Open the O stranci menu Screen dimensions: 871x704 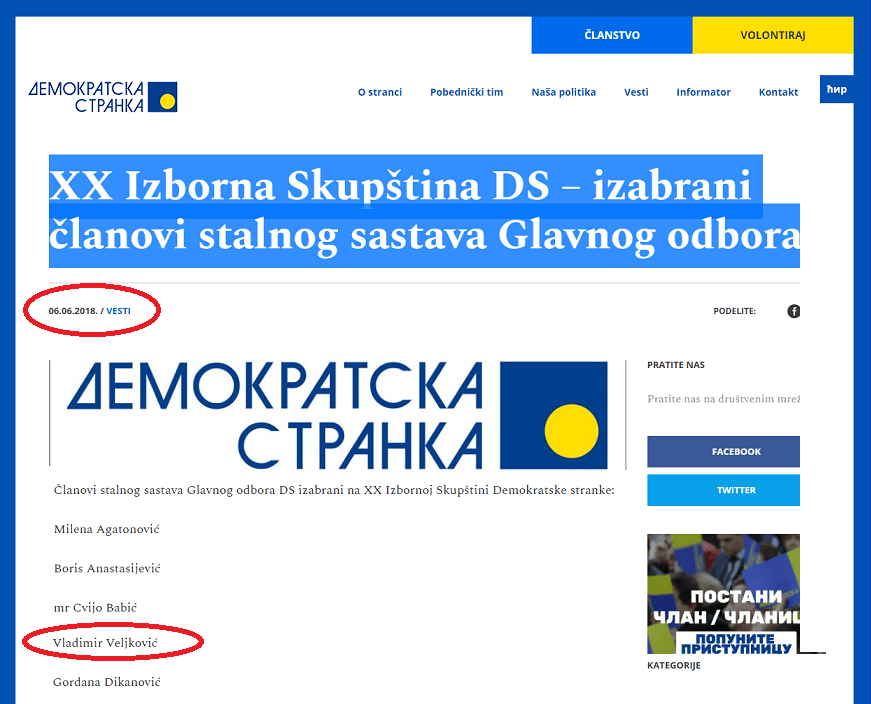[380, 92]
